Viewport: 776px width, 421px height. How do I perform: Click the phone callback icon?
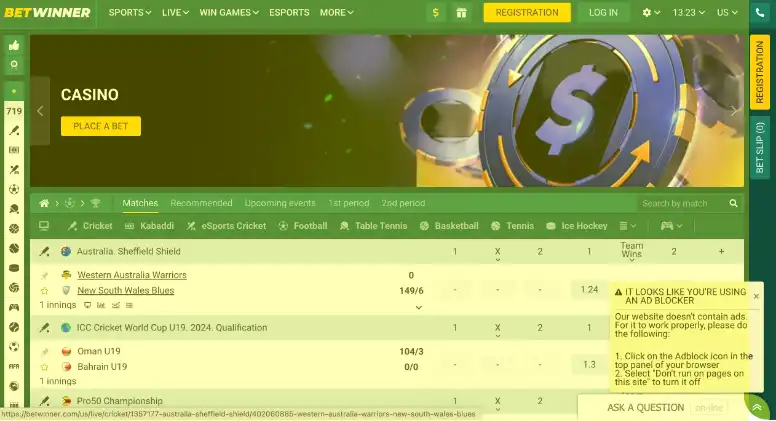pos(760,12)
